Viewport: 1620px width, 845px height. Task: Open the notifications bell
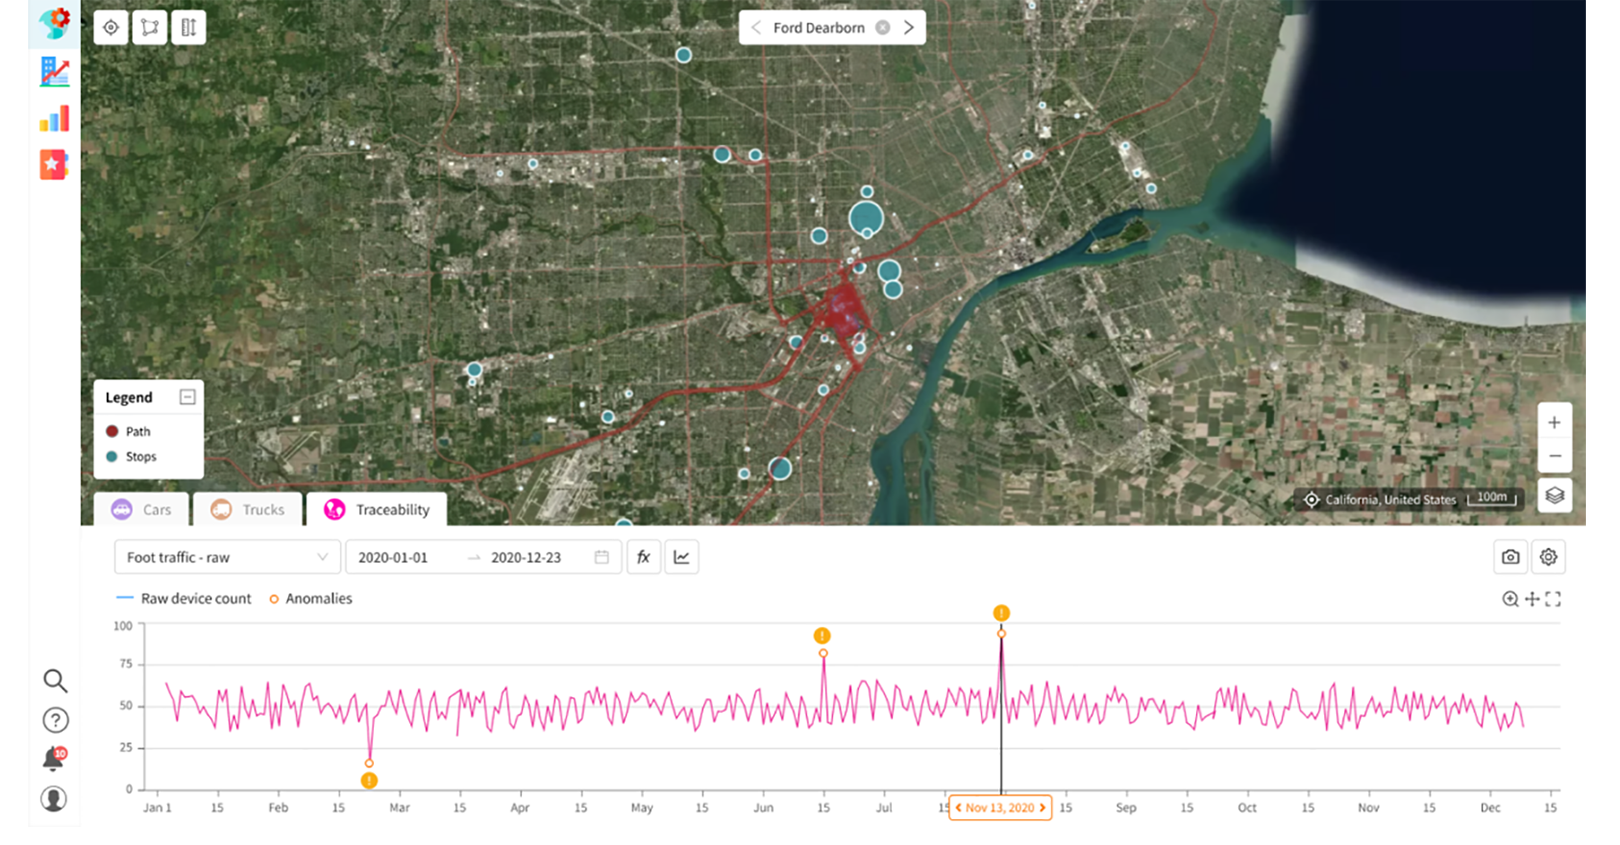pos(54,759)
